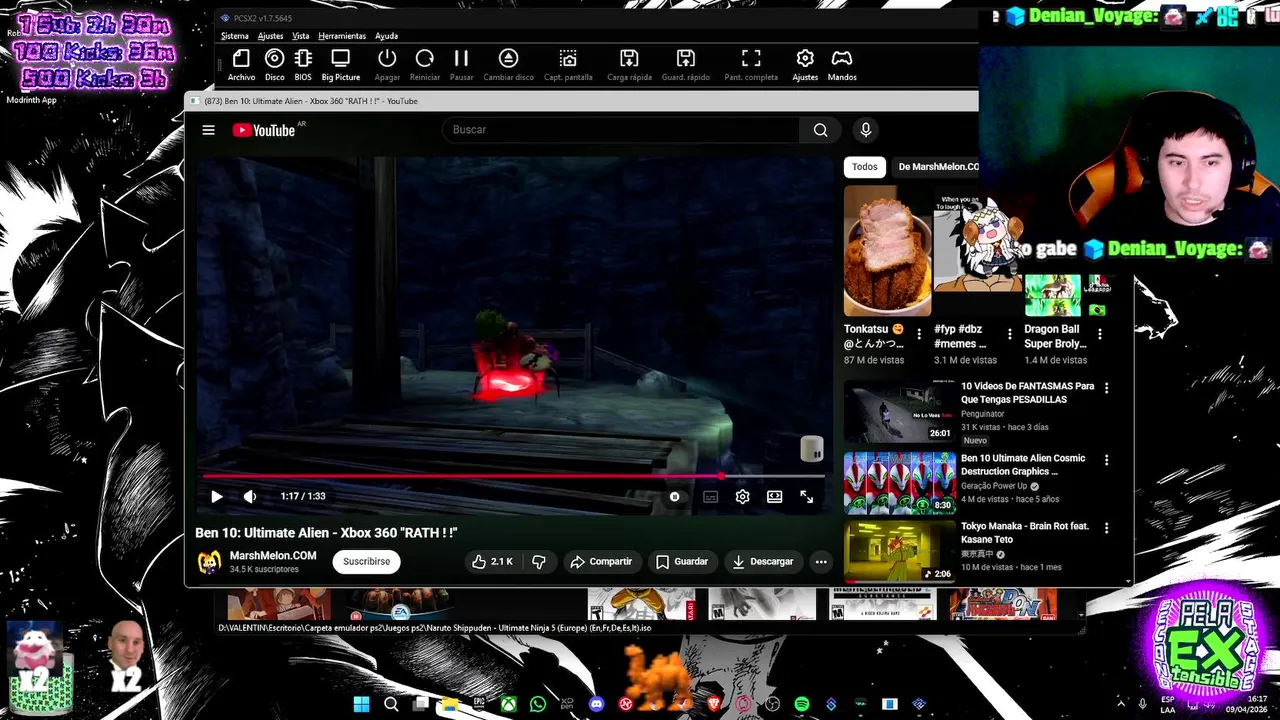Open more actions beside Descargar
Screen dimensions: 1280x720
click(821, 562)
